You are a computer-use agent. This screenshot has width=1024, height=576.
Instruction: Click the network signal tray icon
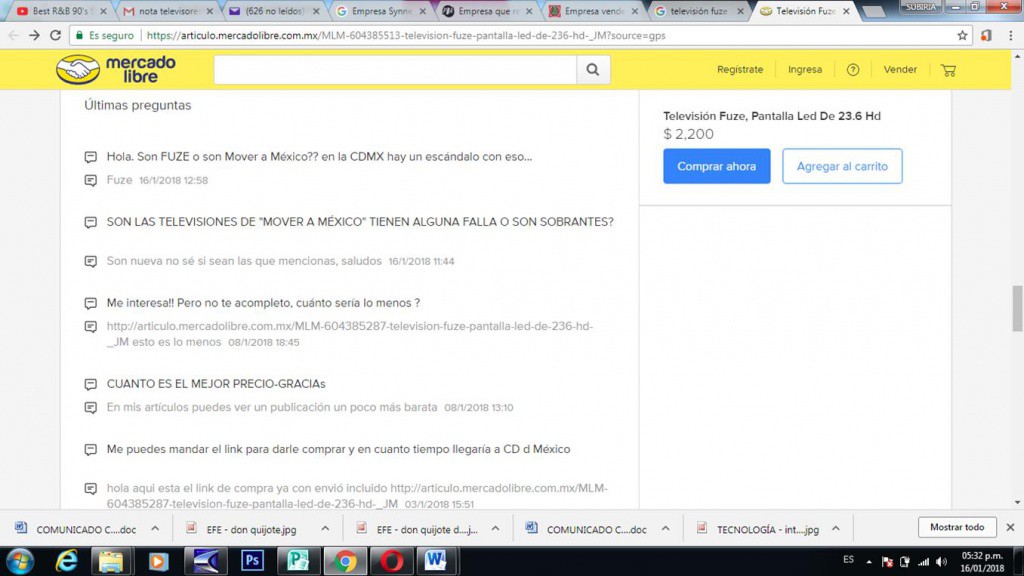[x=923, y=562]
